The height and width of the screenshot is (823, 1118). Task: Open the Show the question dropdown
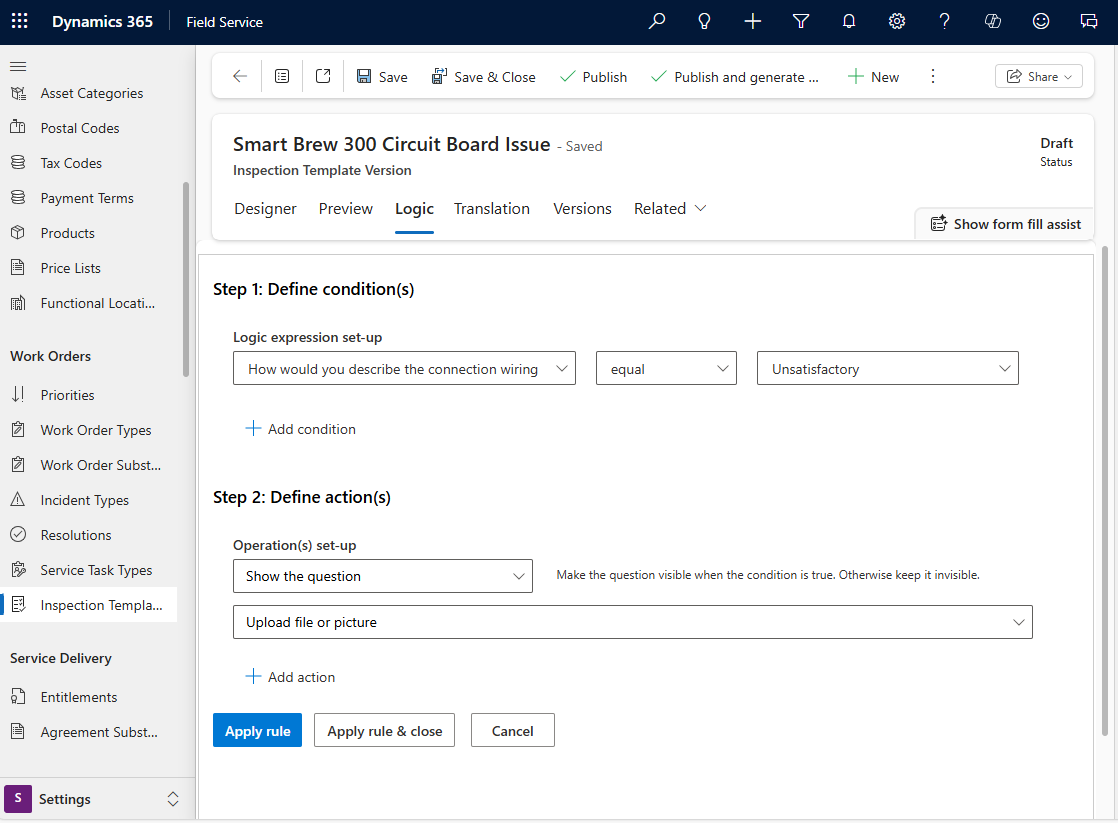click(x=383, y=576)
